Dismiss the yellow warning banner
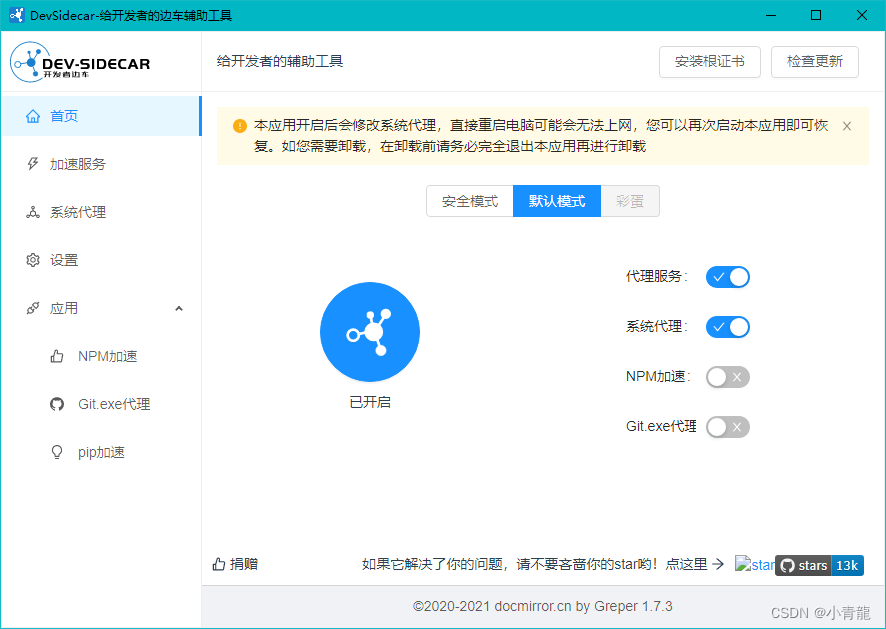 pos(847,126)
